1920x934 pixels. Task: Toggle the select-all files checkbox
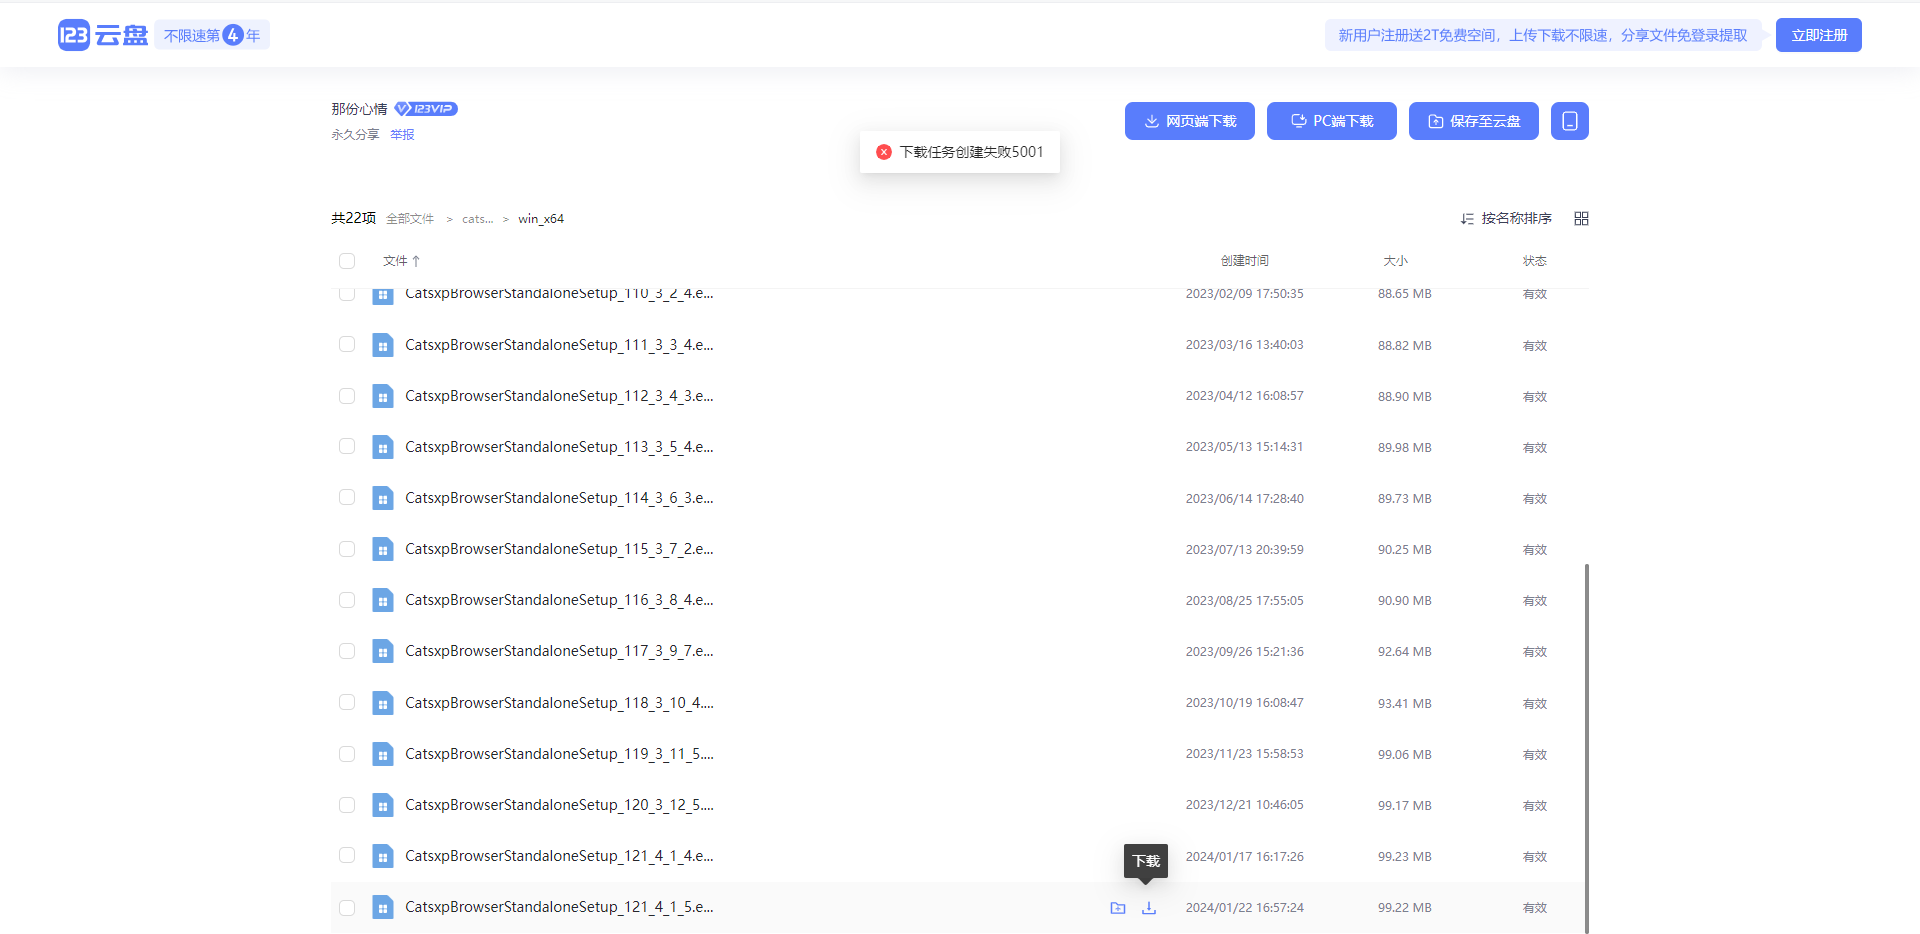[x=347, y=261]
